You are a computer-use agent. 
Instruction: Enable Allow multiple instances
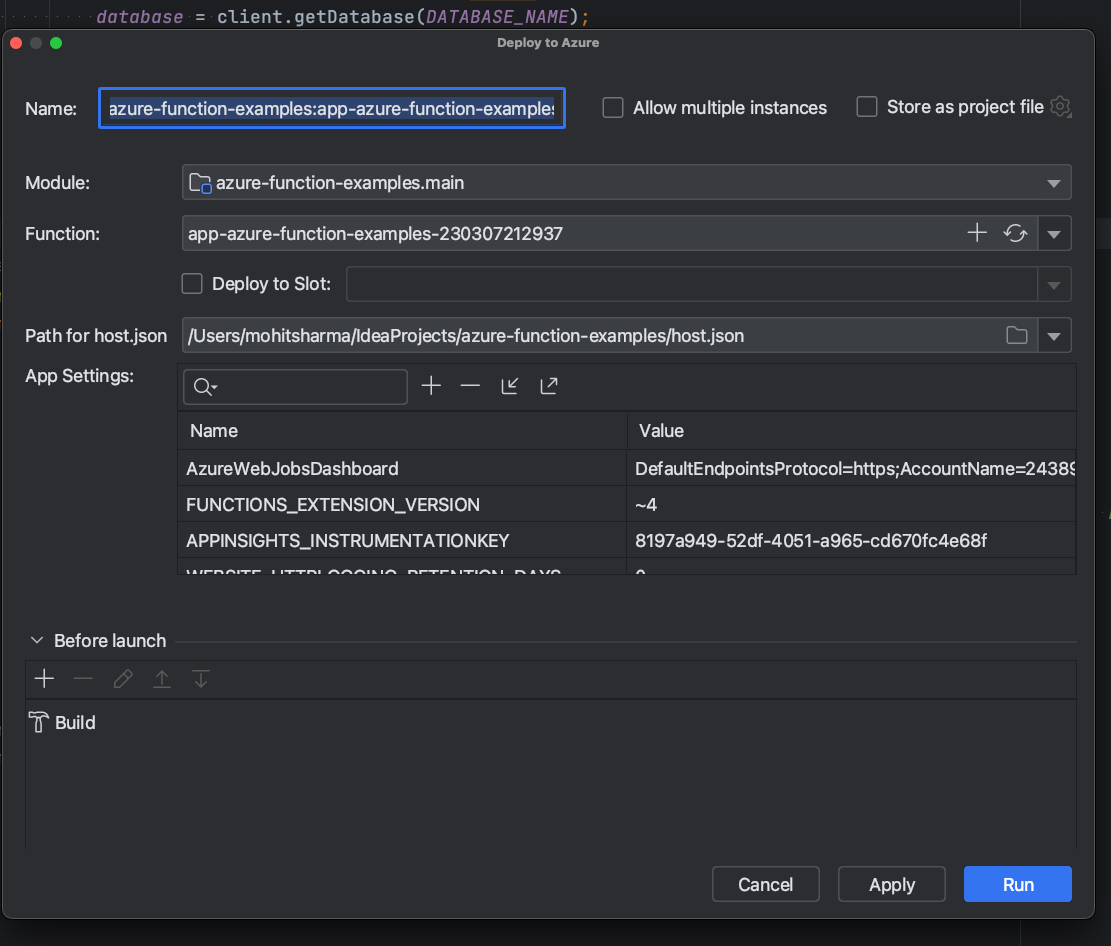[x=613, y=107]
